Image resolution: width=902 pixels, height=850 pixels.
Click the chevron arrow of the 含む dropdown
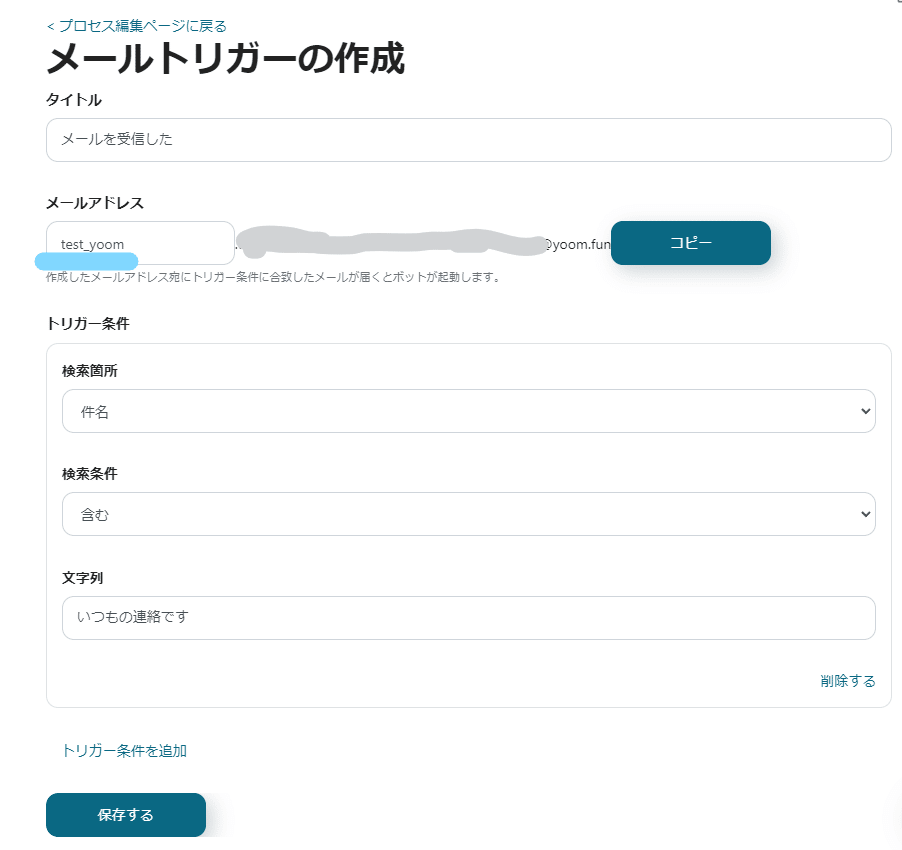[x=865, y=514]
